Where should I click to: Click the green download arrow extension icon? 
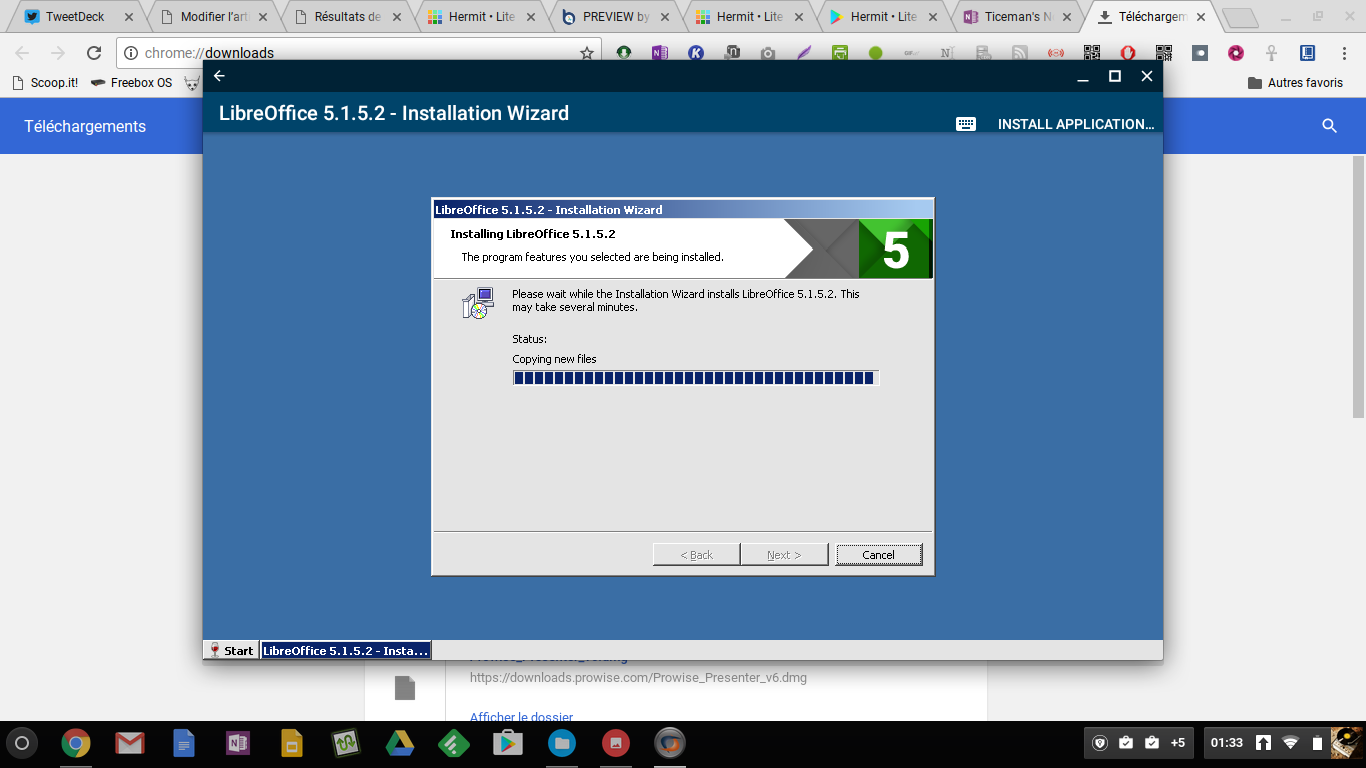click(x=624, y=53)
